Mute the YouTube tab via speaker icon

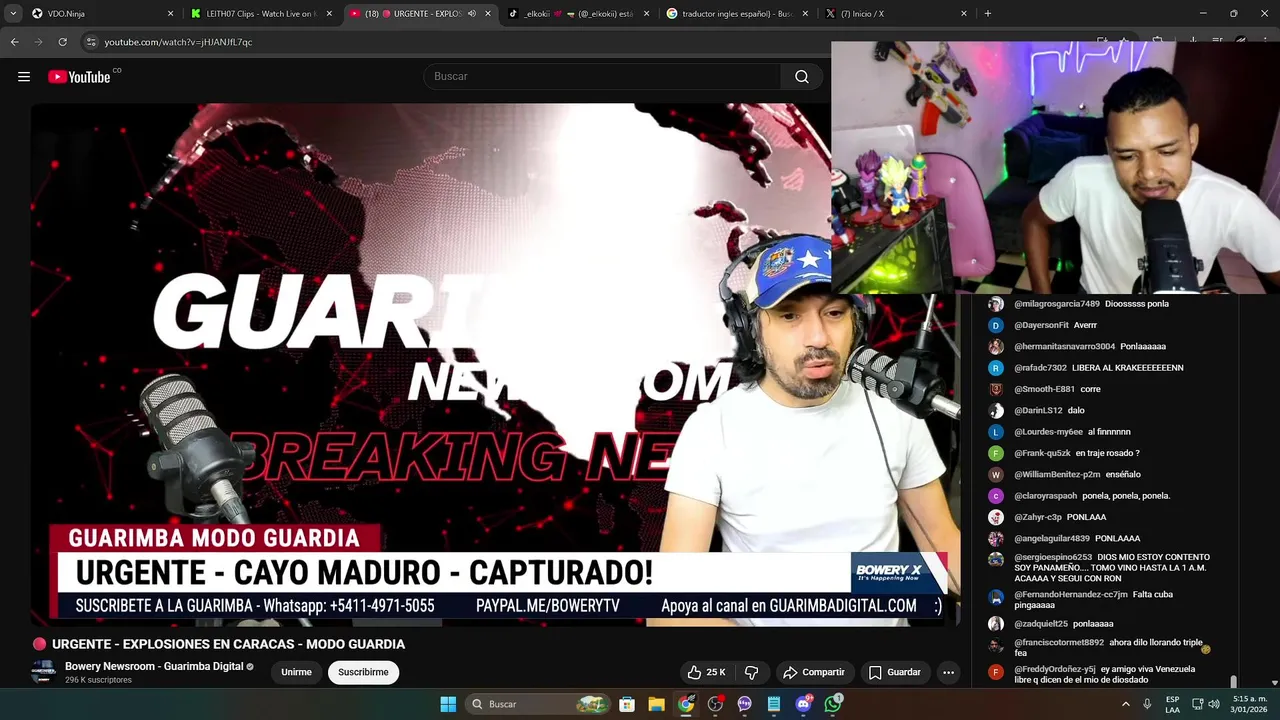472,14
